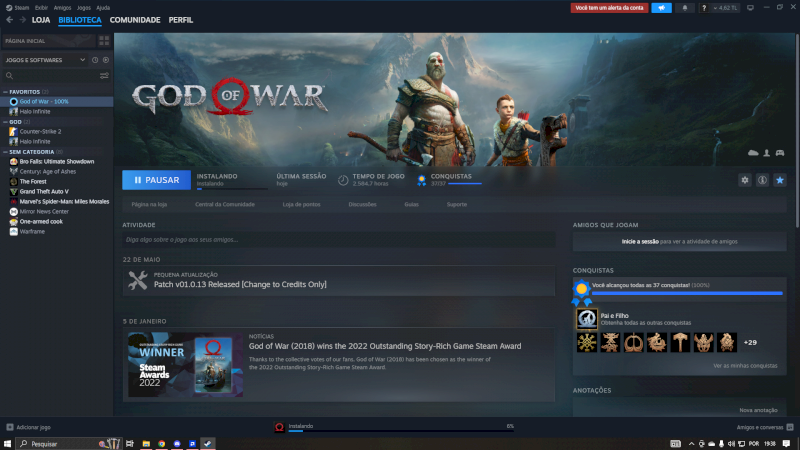Click Ver as minhas conquistas link
The width and height of the screenshot is (800, 450).
click(x=745, y=366)
